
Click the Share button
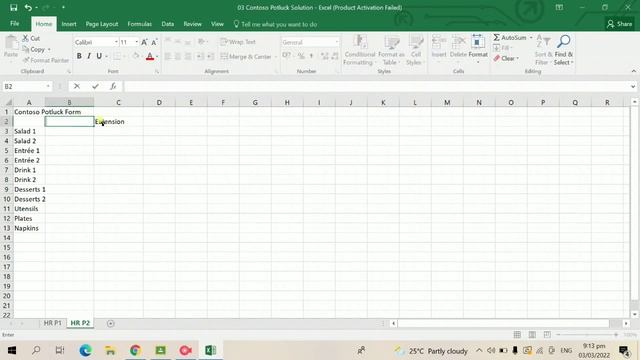[620, 24]
